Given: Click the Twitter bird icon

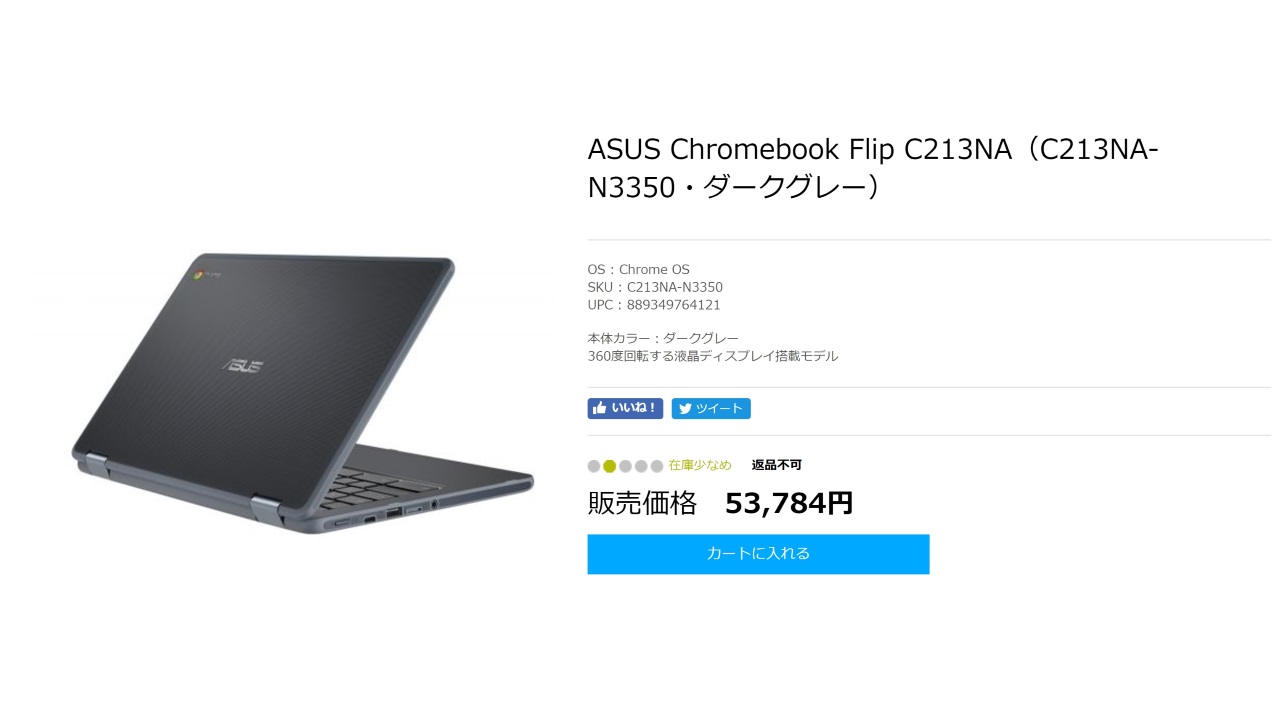Looking at the screenshot, I should tap(686, 408).
